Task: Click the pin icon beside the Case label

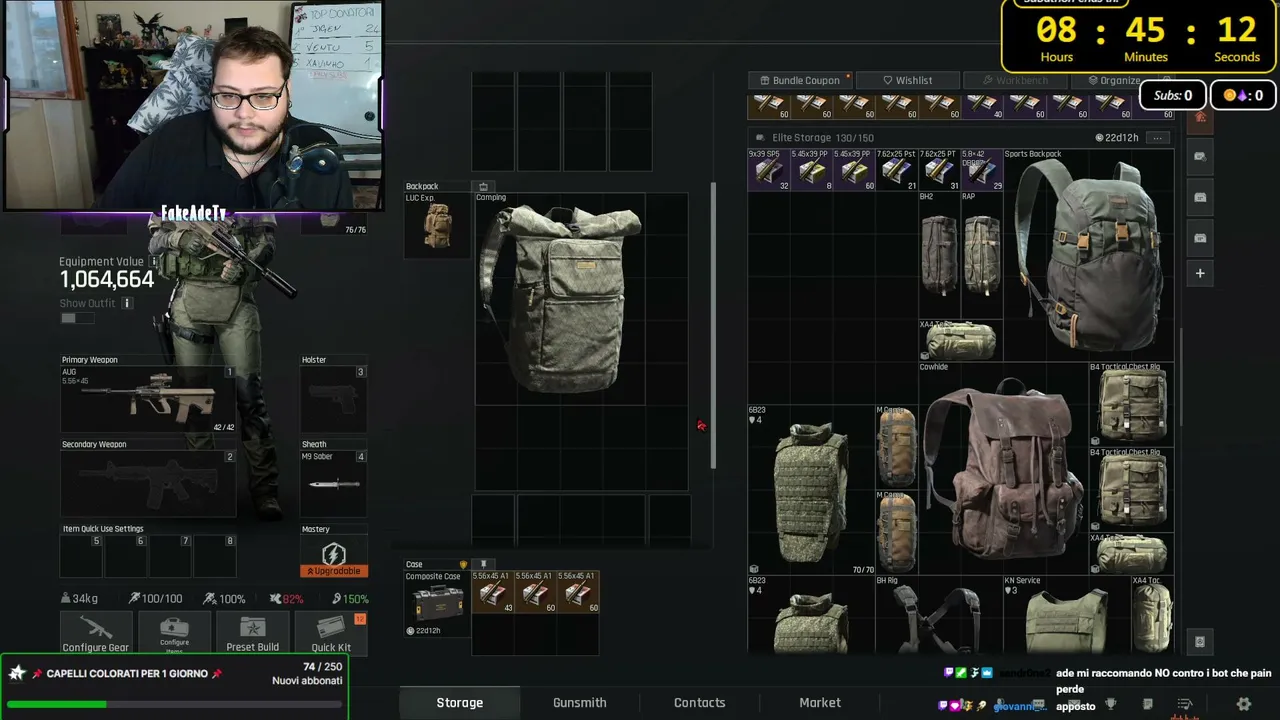Action: click(484, 564)
